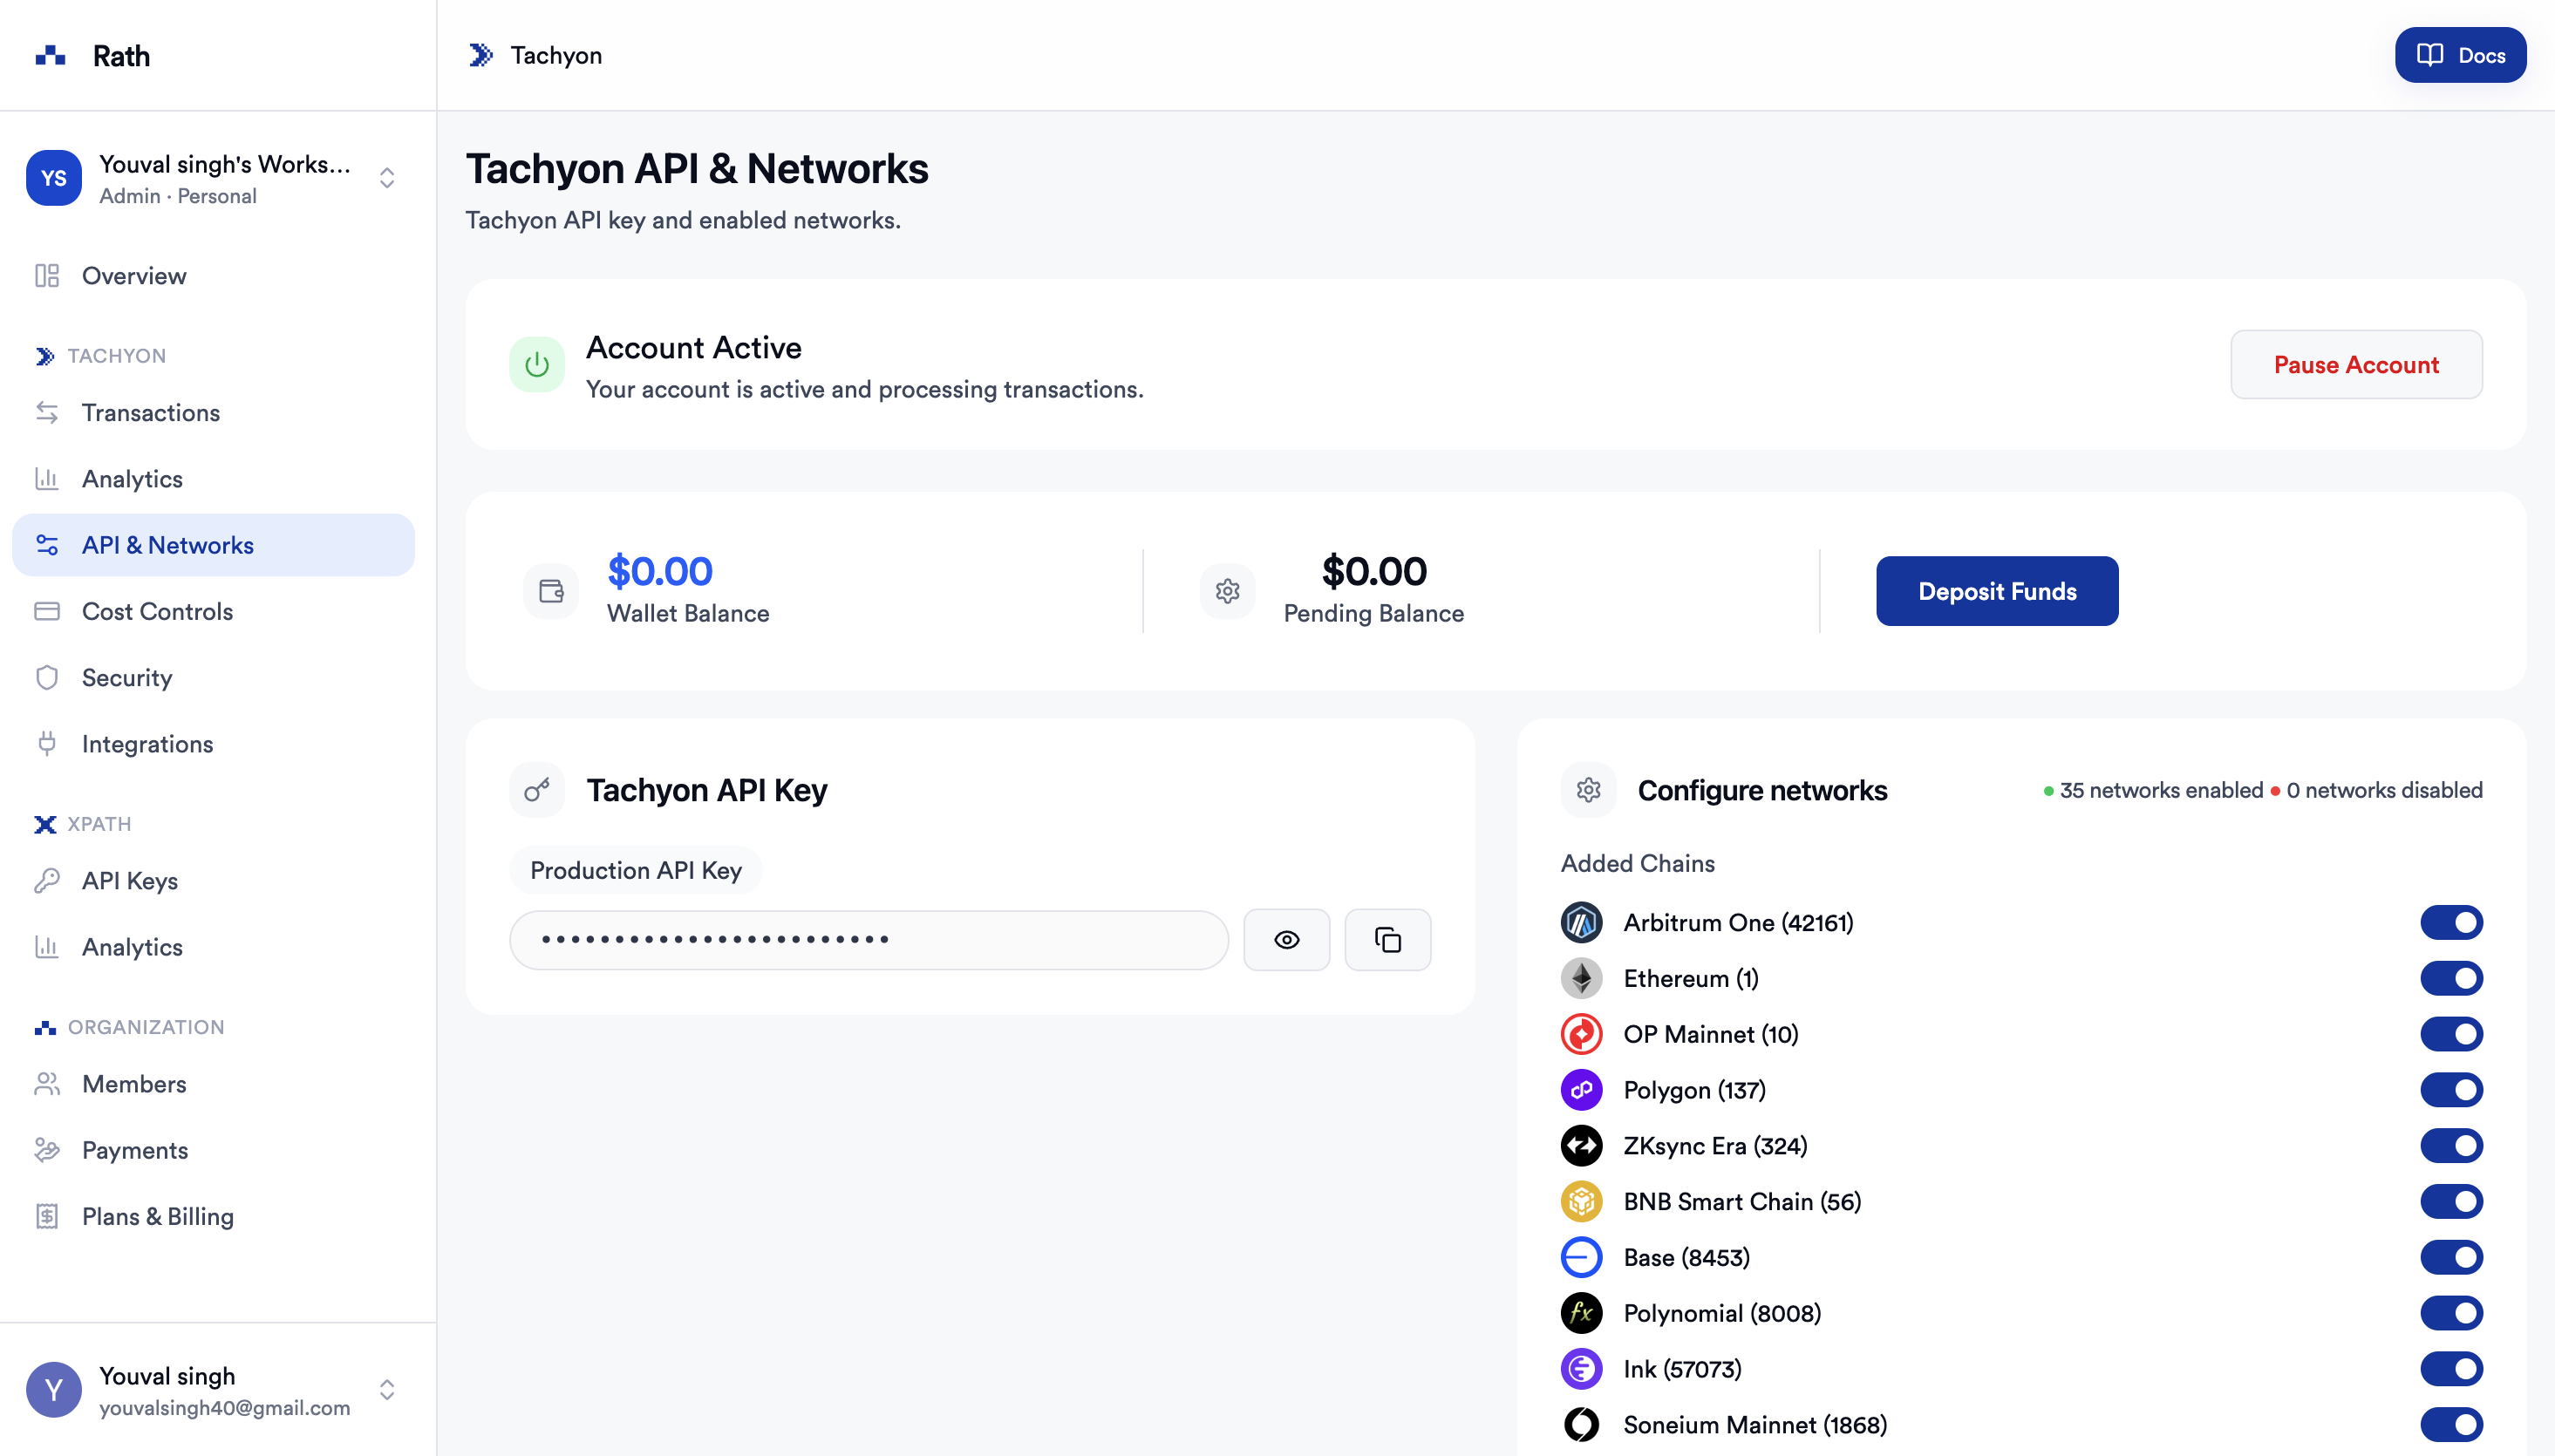Switch off Polygon (137) network

pos(2451,1090)
